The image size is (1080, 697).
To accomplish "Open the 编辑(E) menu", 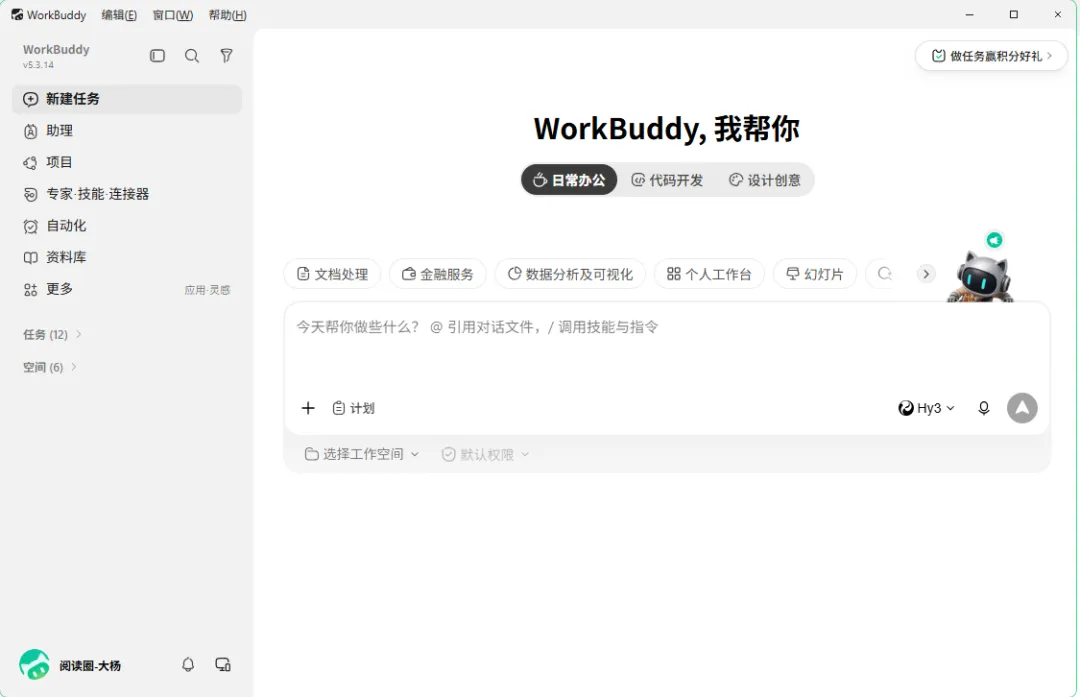I will pos(119,15).
